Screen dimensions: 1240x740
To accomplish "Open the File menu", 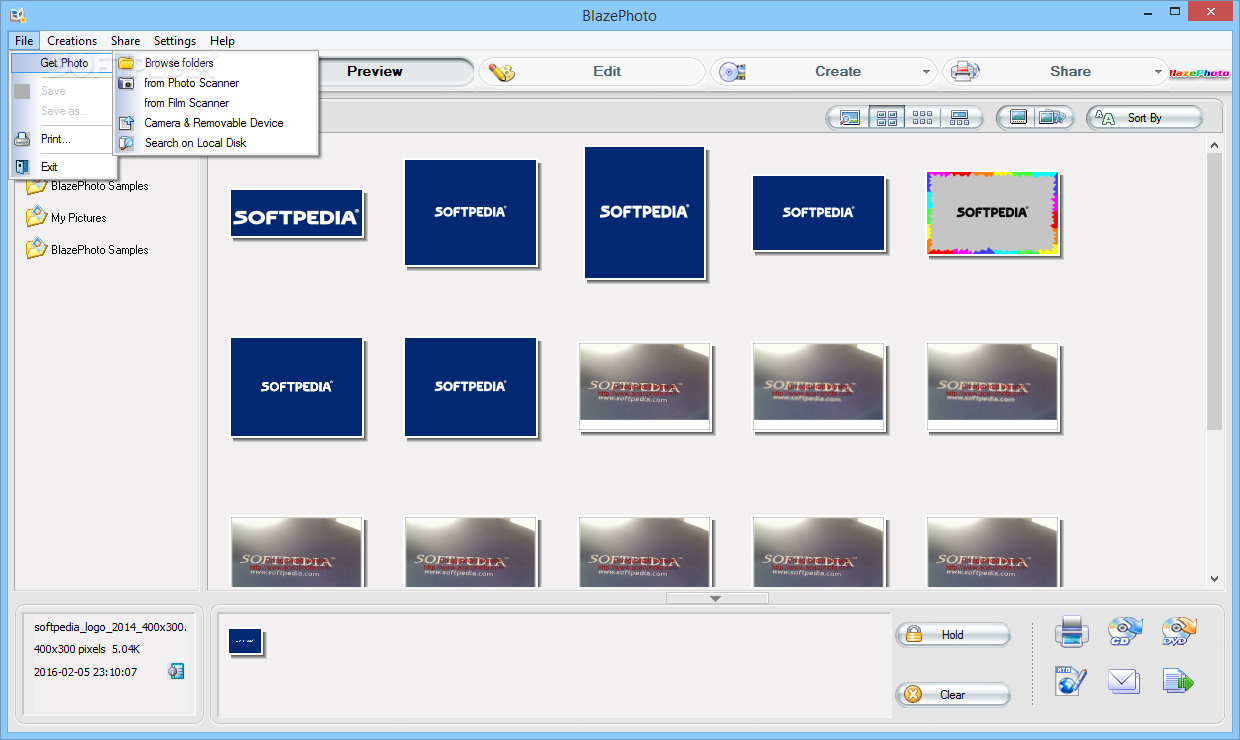I will (x=24, y=41).
